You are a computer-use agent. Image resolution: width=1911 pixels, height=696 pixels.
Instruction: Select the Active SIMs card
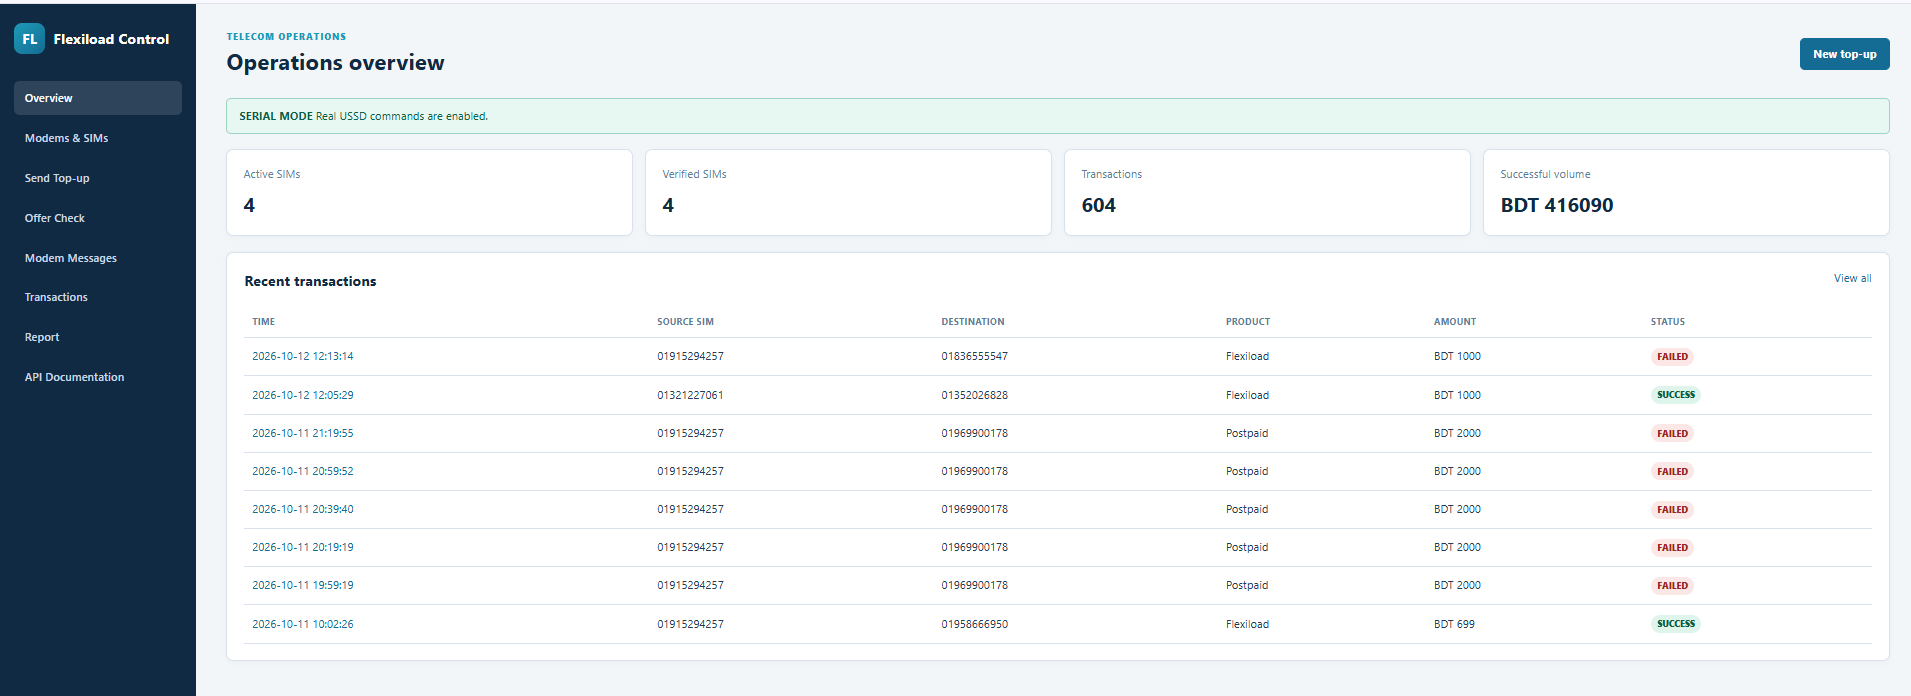click(429, 192)
